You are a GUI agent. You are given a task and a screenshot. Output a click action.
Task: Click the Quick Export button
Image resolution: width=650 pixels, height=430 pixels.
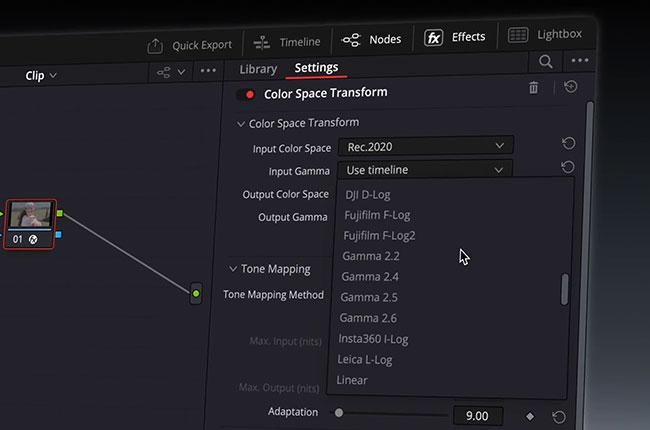tap(190, 45)
